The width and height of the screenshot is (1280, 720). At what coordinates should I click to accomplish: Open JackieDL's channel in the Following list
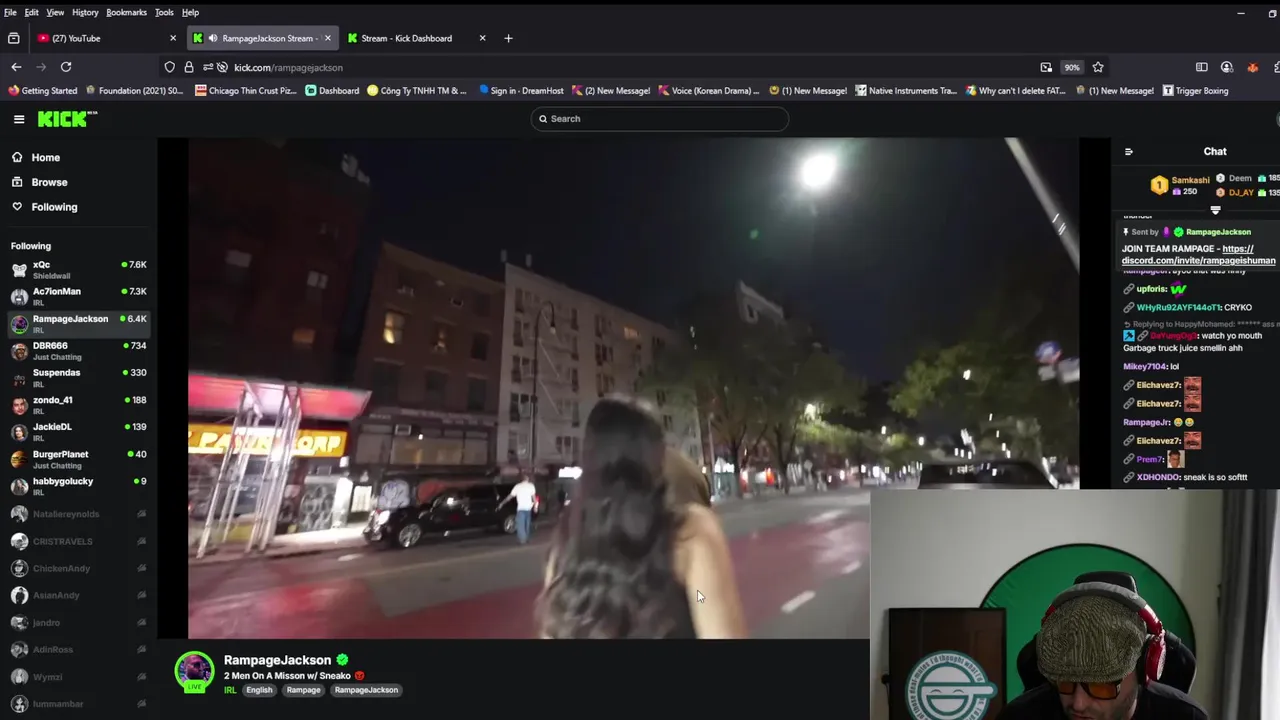(x=78, y=432)
